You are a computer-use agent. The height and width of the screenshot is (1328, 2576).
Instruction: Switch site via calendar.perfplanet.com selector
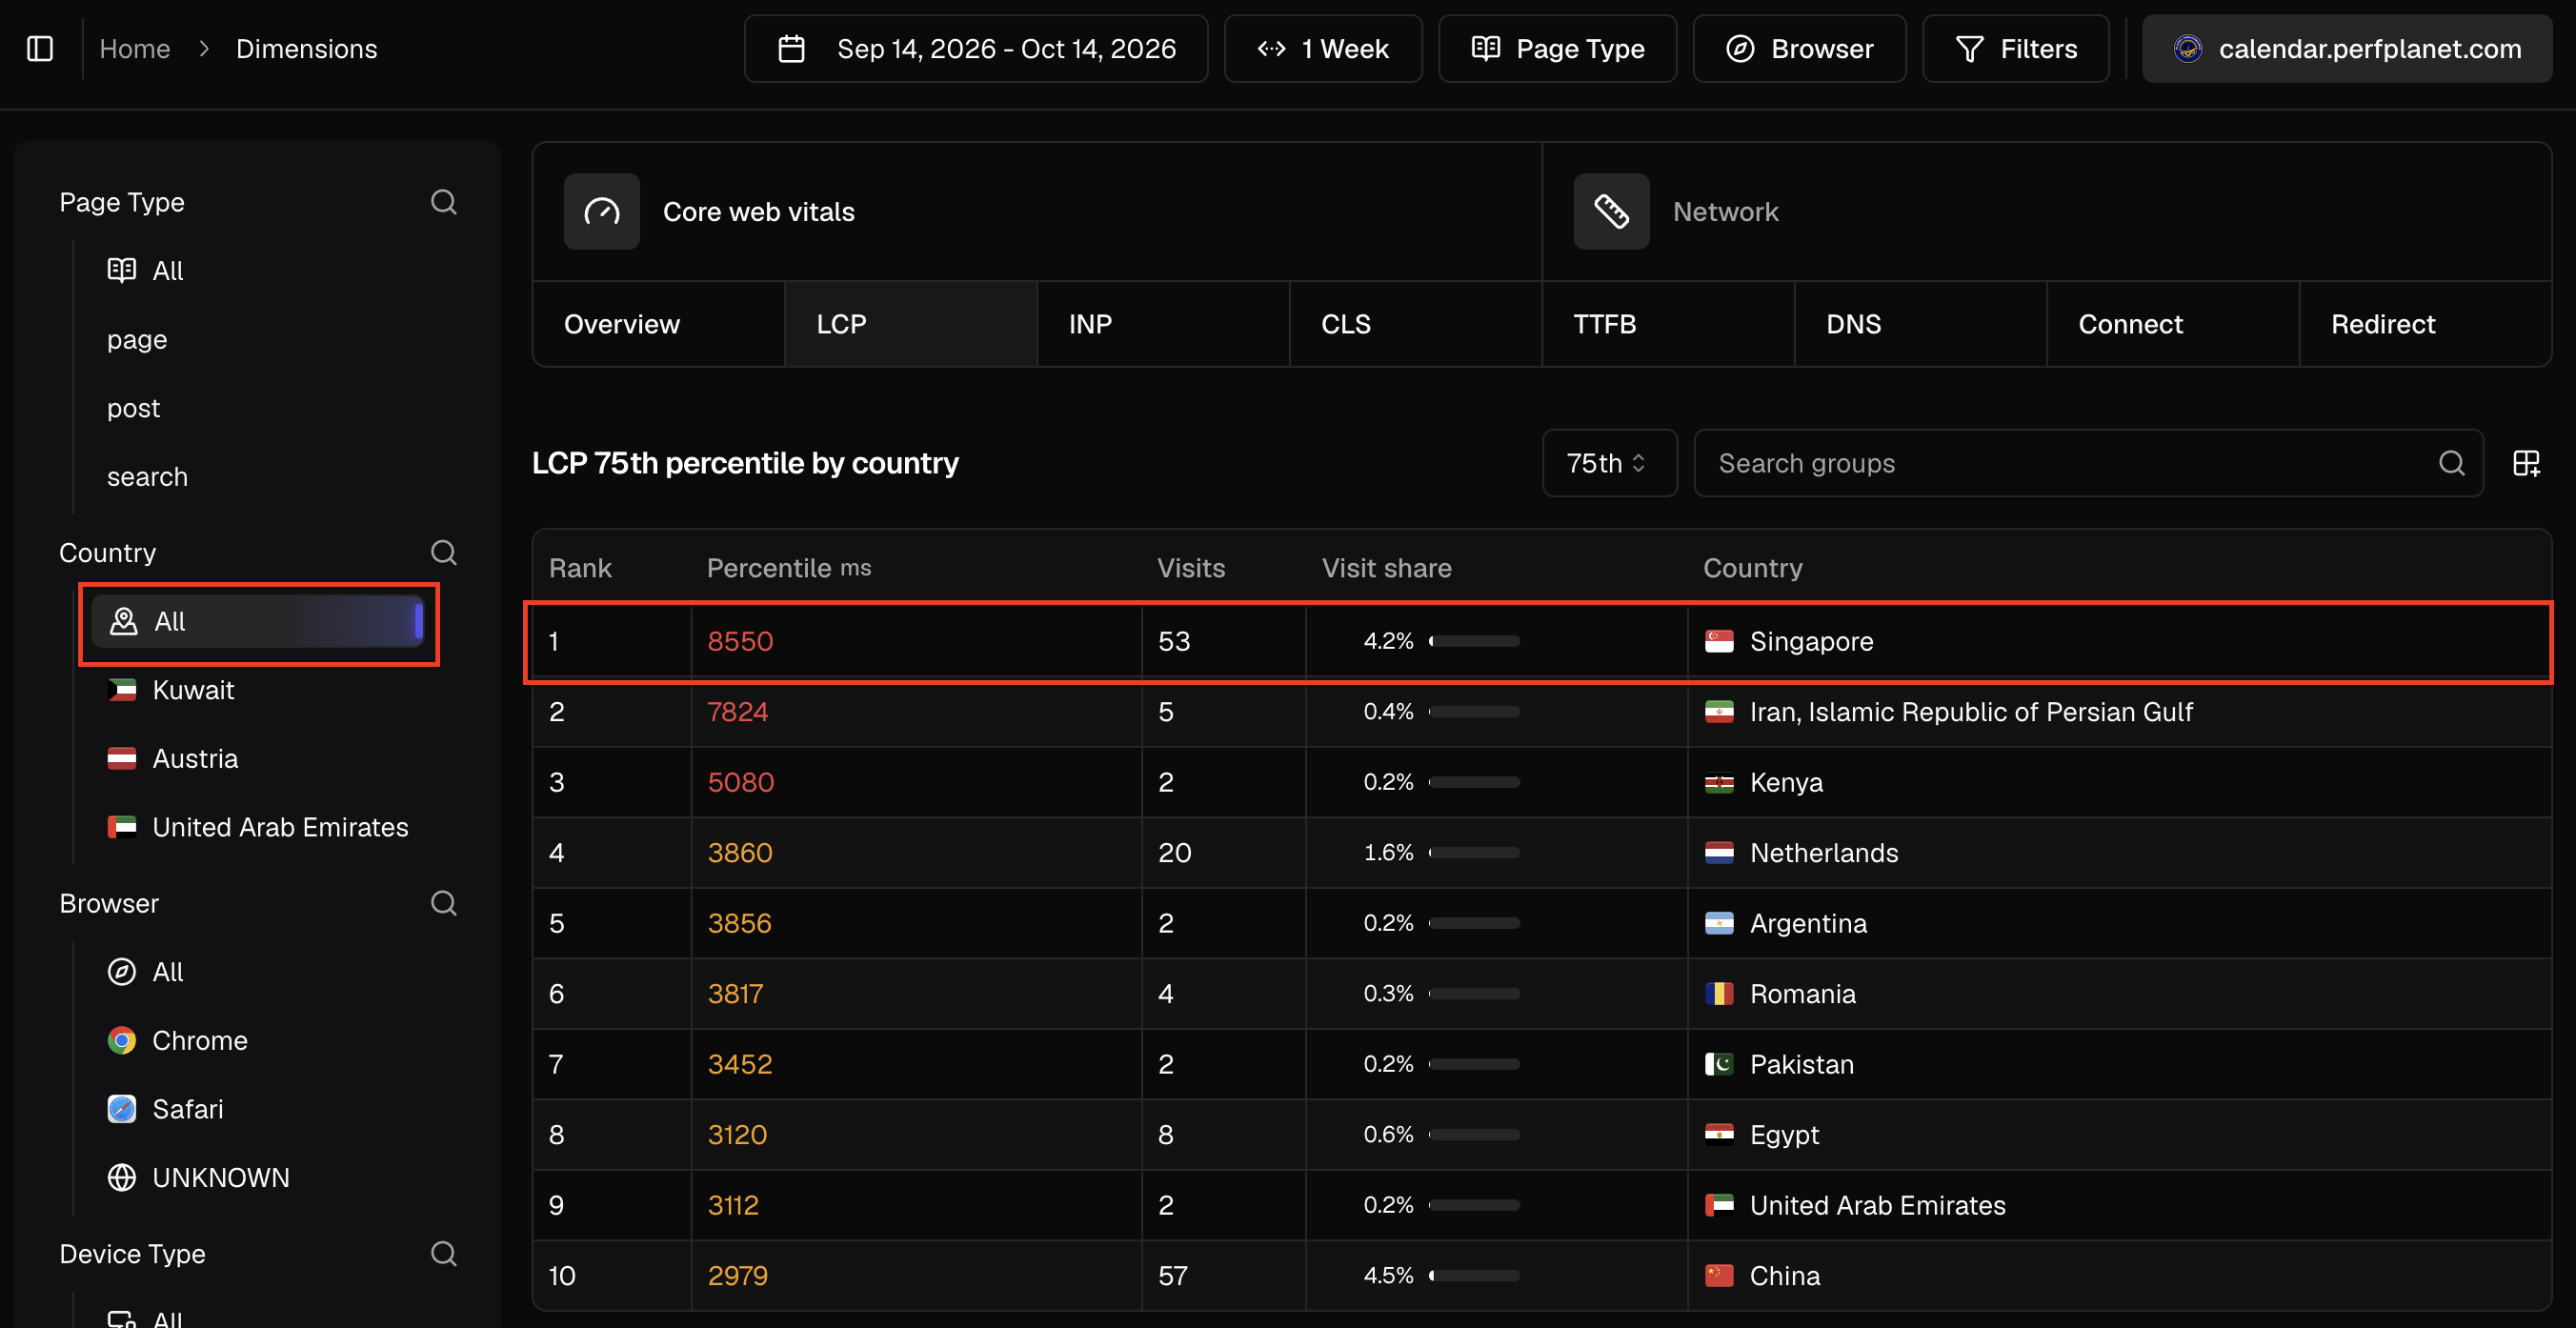(x=2346, y=48)
